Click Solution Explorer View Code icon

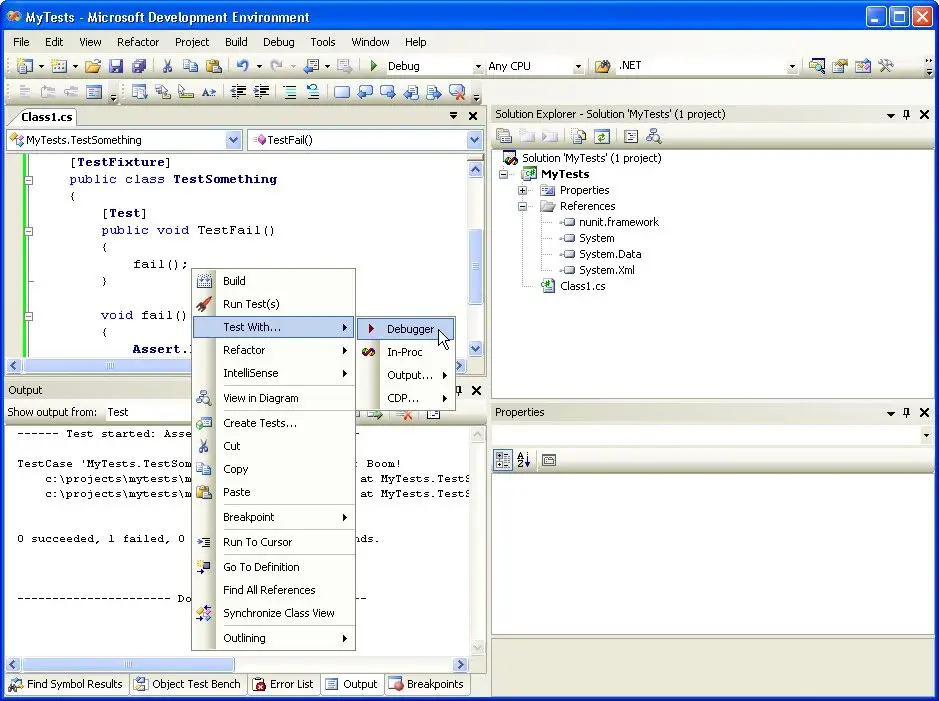631,136
